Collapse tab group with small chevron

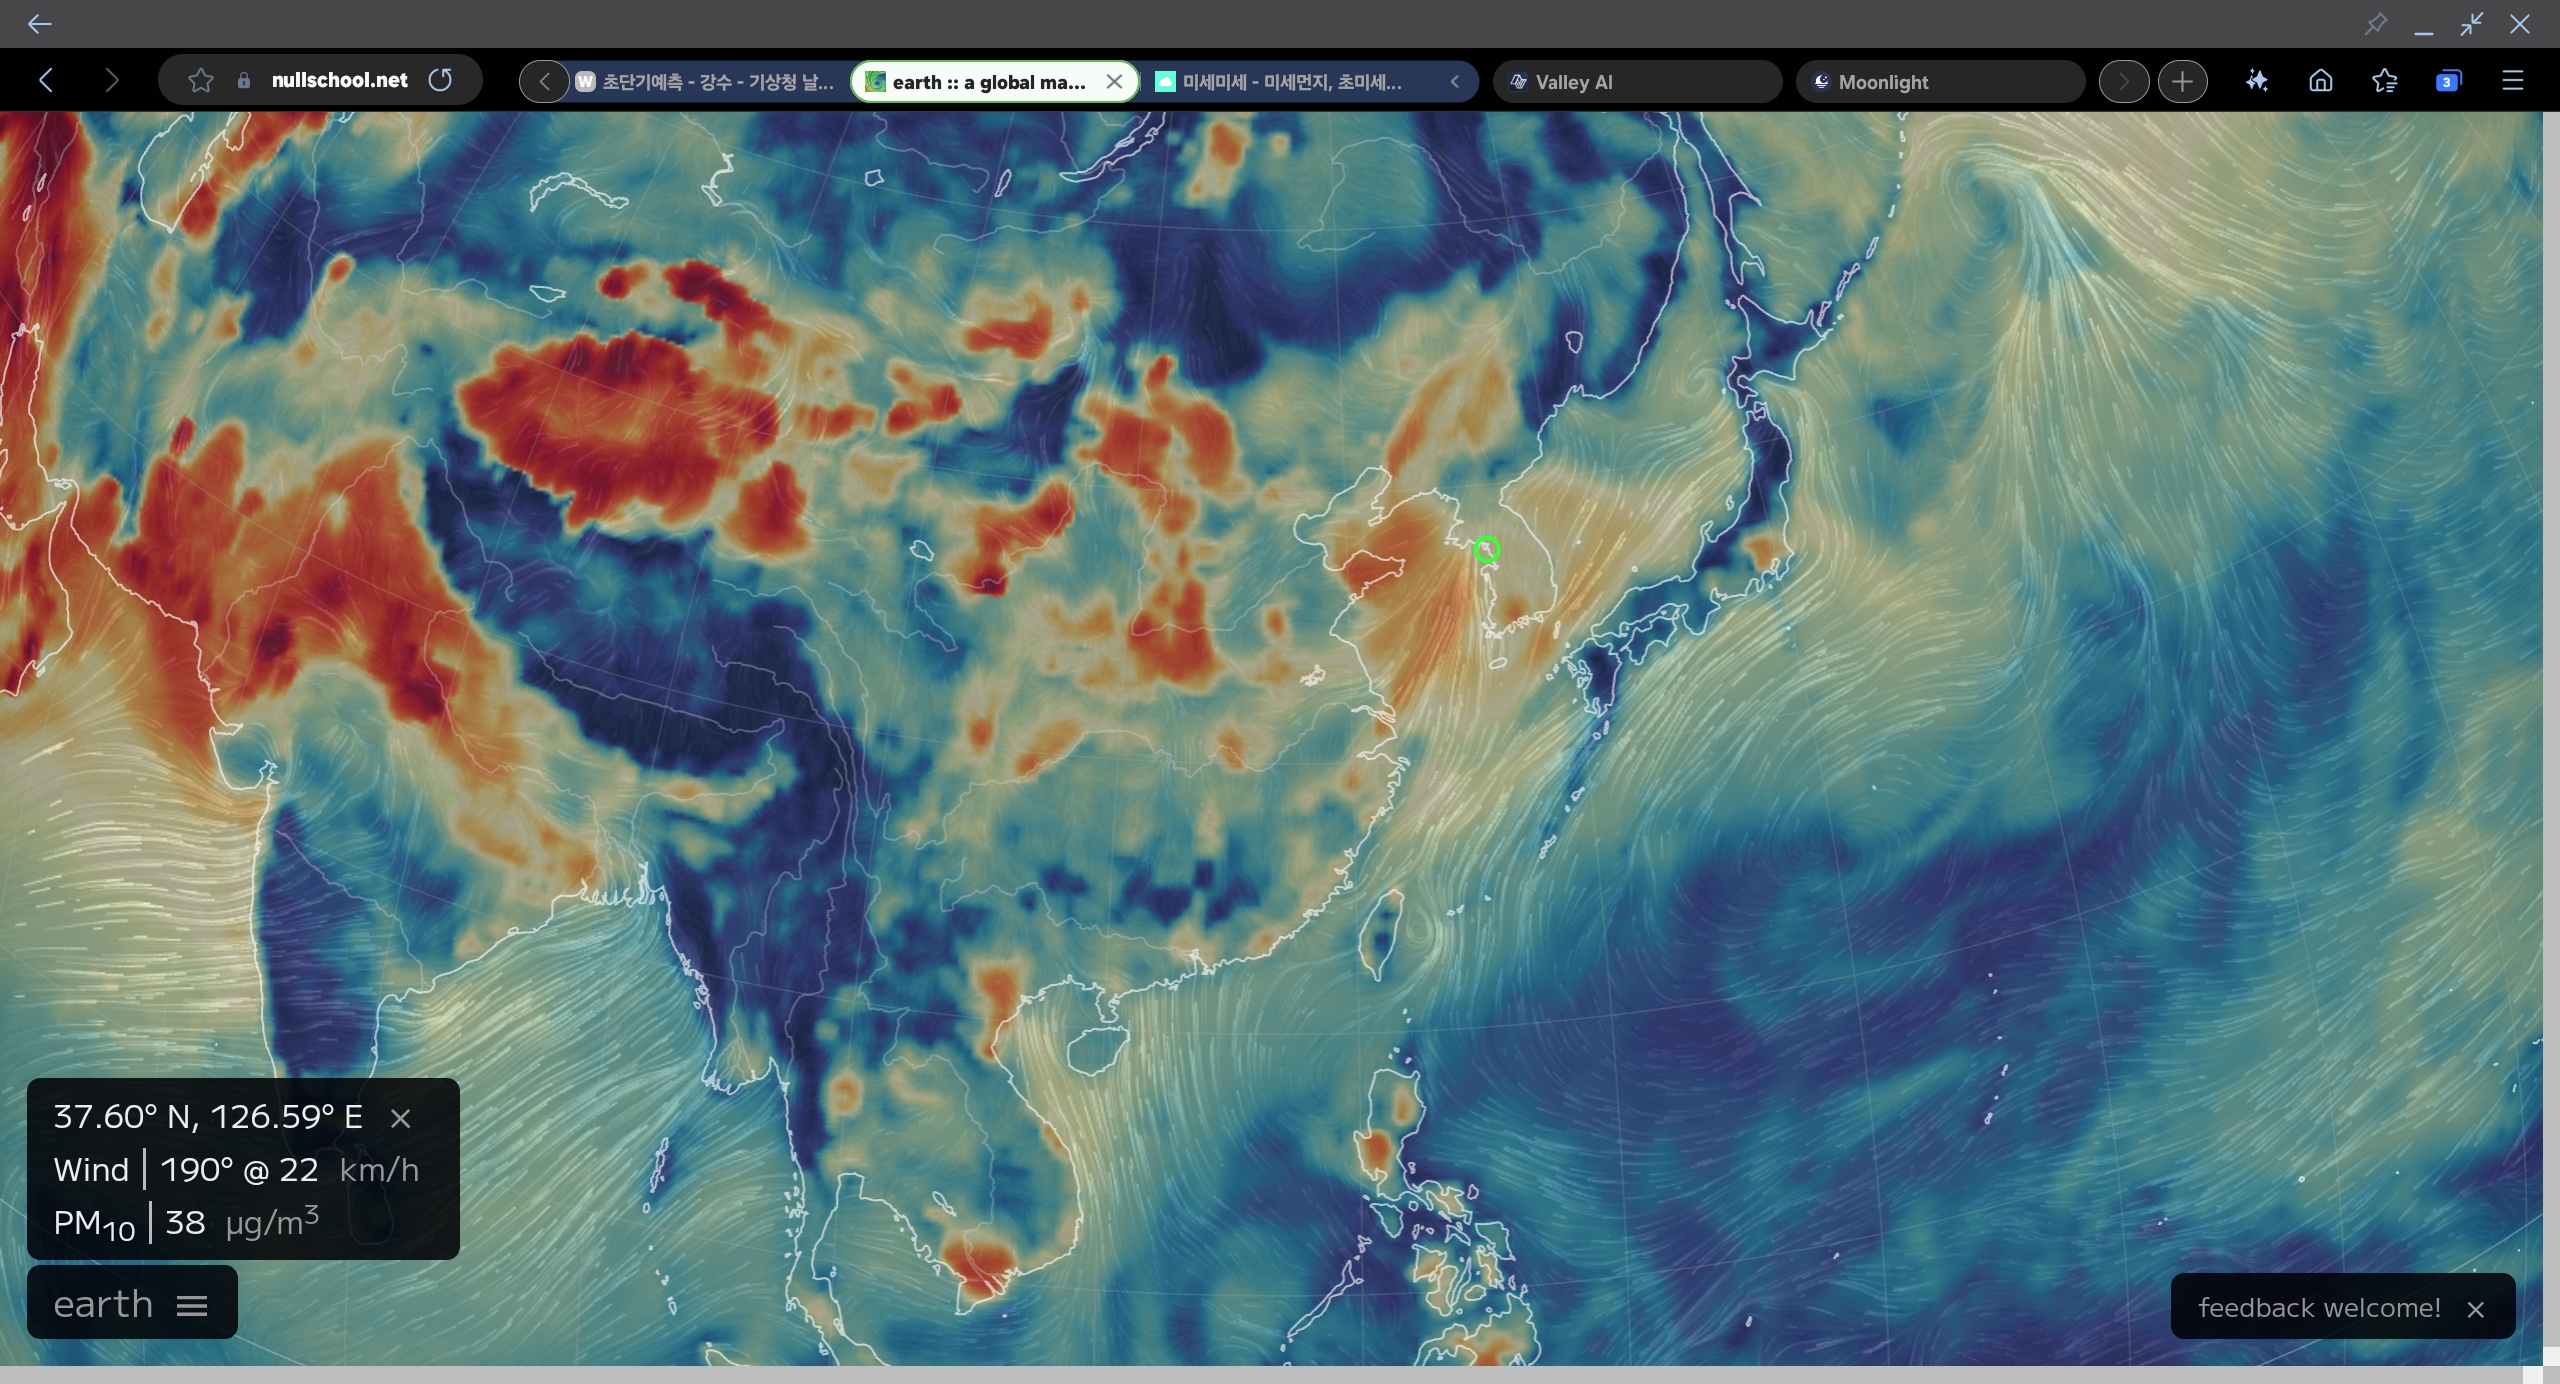coord(1455,82)
